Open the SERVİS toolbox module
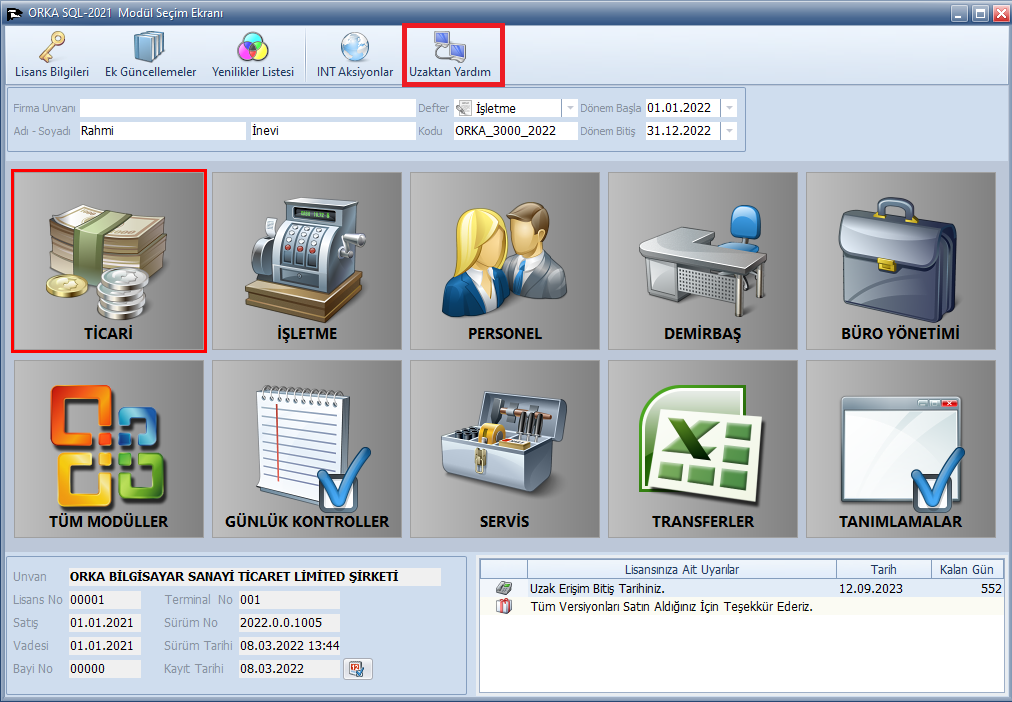 click(504, 449)
